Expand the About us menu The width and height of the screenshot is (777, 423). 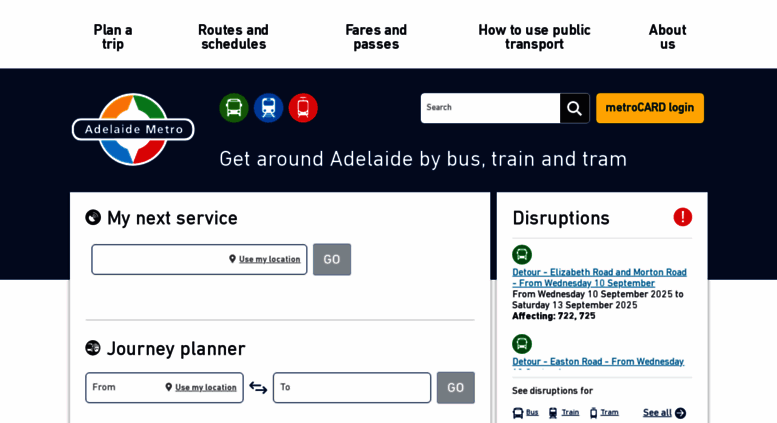667,37
